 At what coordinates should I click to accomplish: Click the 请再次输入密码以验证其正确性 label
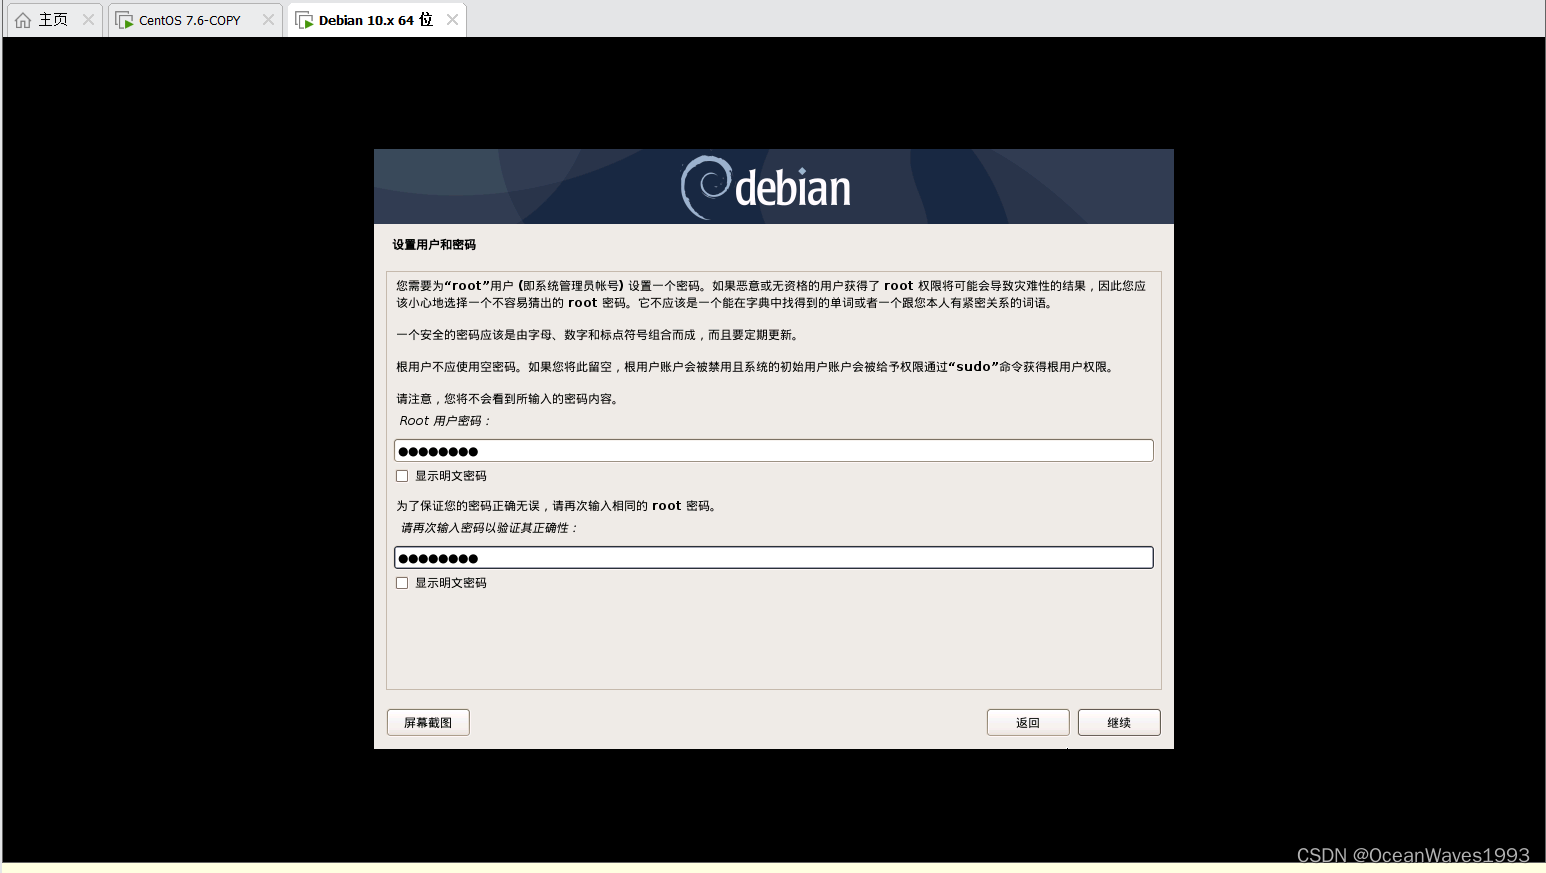489,528
